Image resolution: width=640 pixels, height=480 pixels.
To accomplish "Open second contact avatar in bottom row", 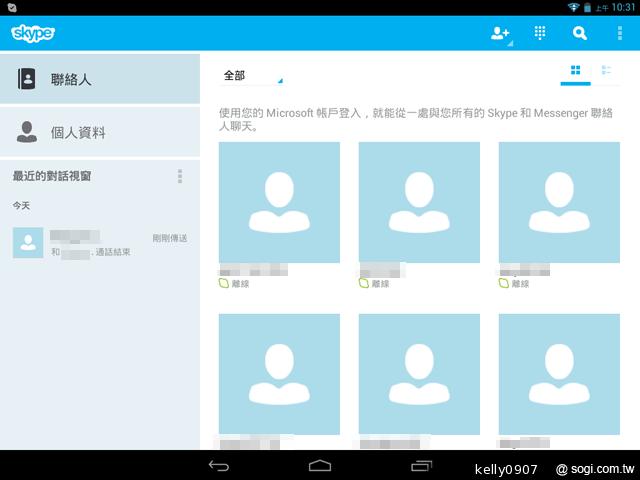I will (x=419, y=374).
